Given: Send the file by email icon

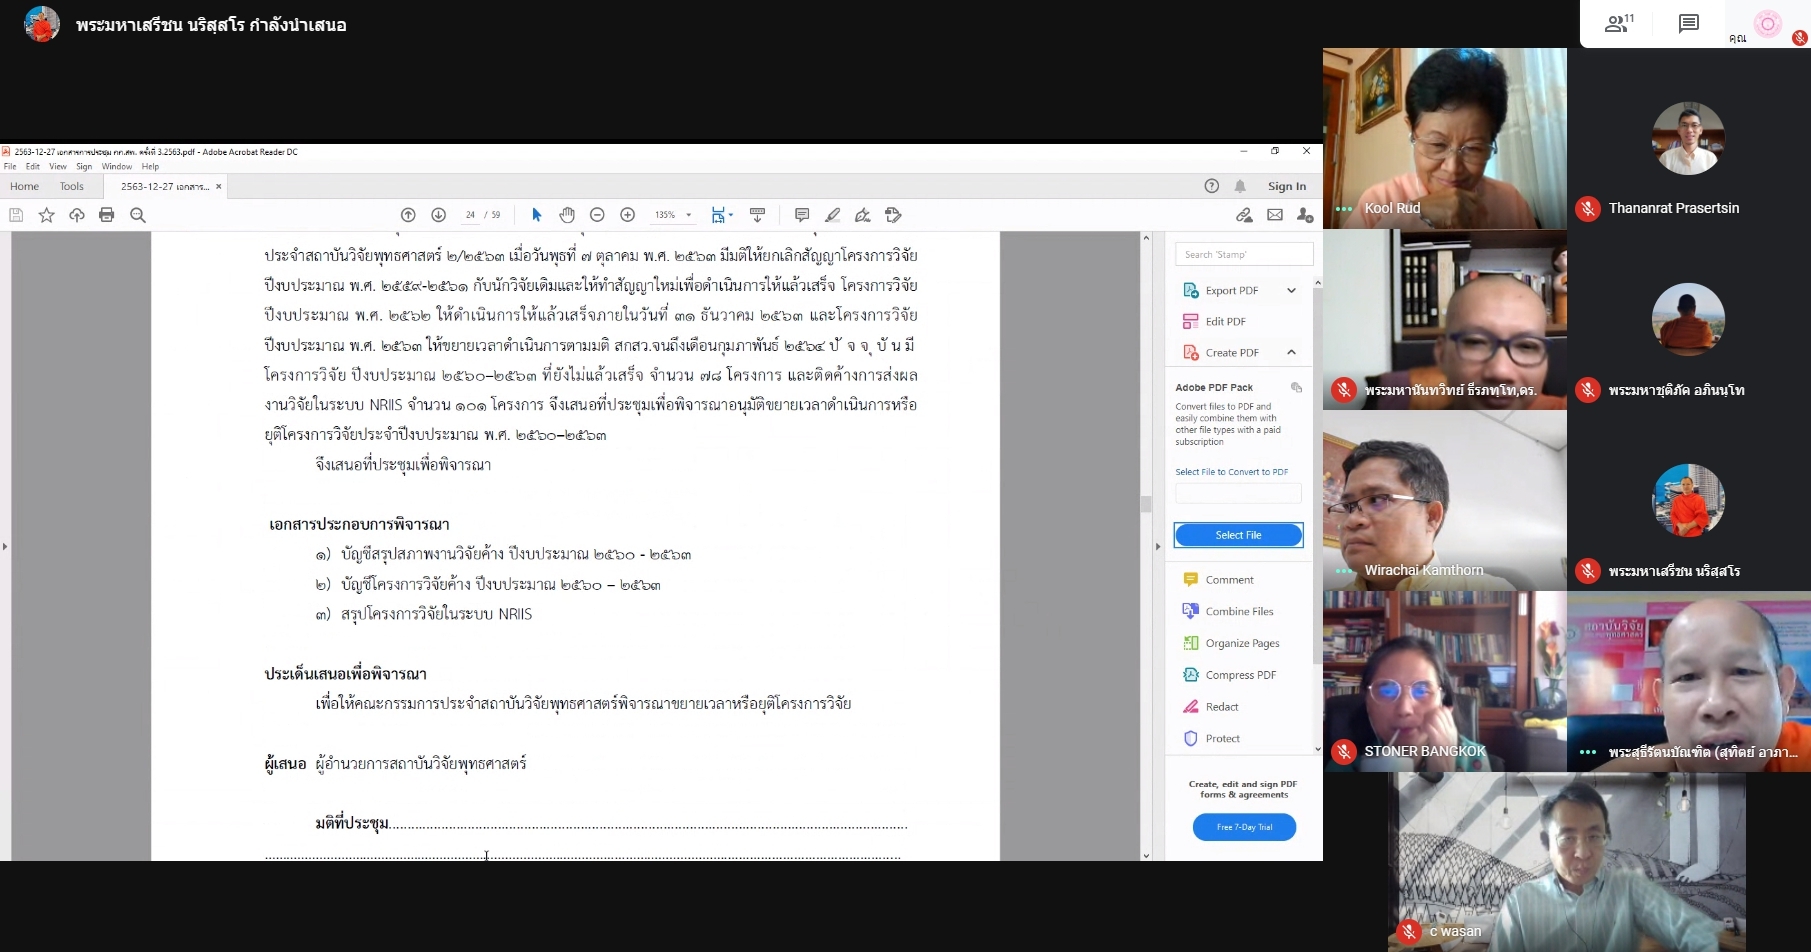Looking at the screenshot, I should click(1275, 215).
